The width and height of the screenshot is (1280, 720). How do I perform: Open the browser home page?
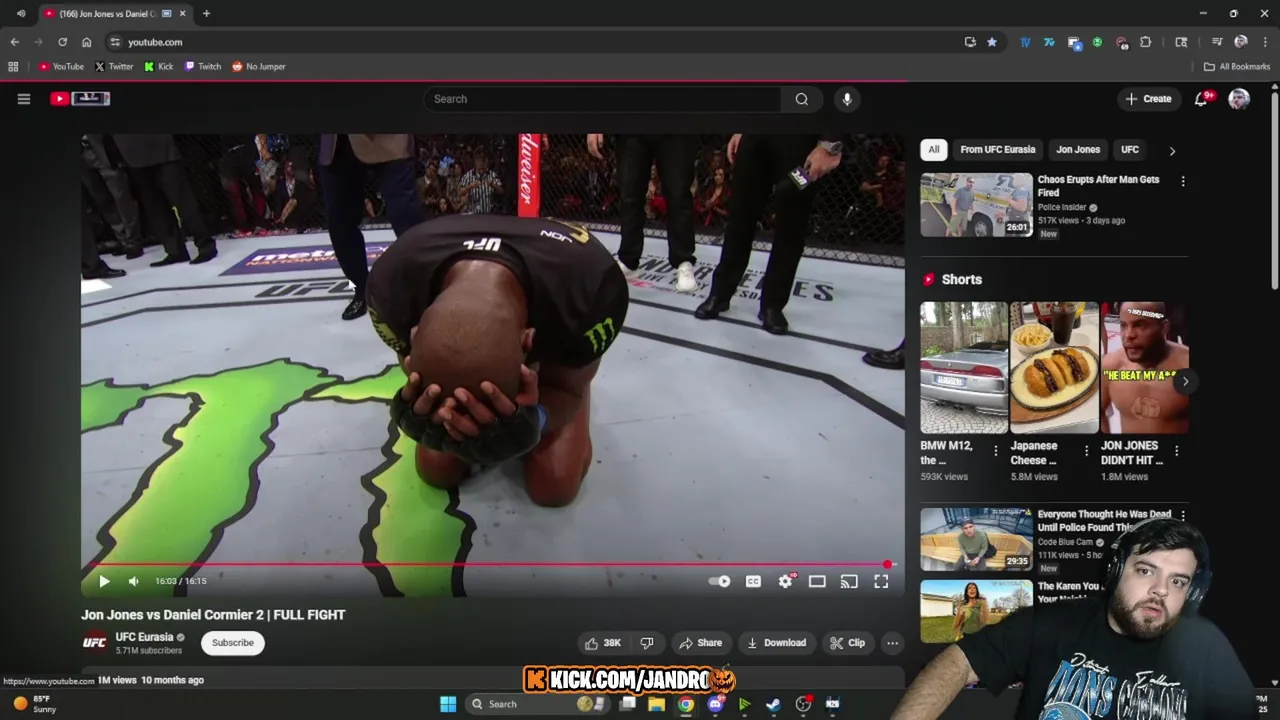(x=86, y=42)
